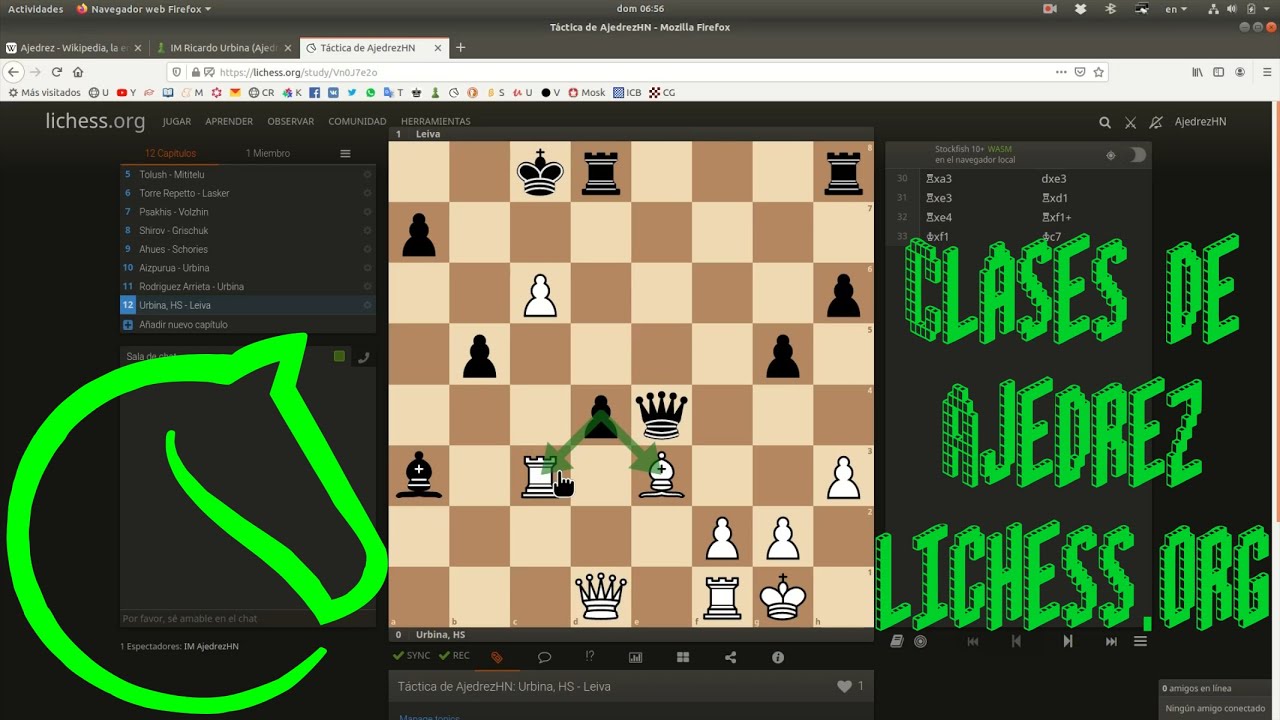The image size is (1280, 720).
Task: Open page actions three-dot menu
Action: pyautogui.click(x=1061, y=72)
